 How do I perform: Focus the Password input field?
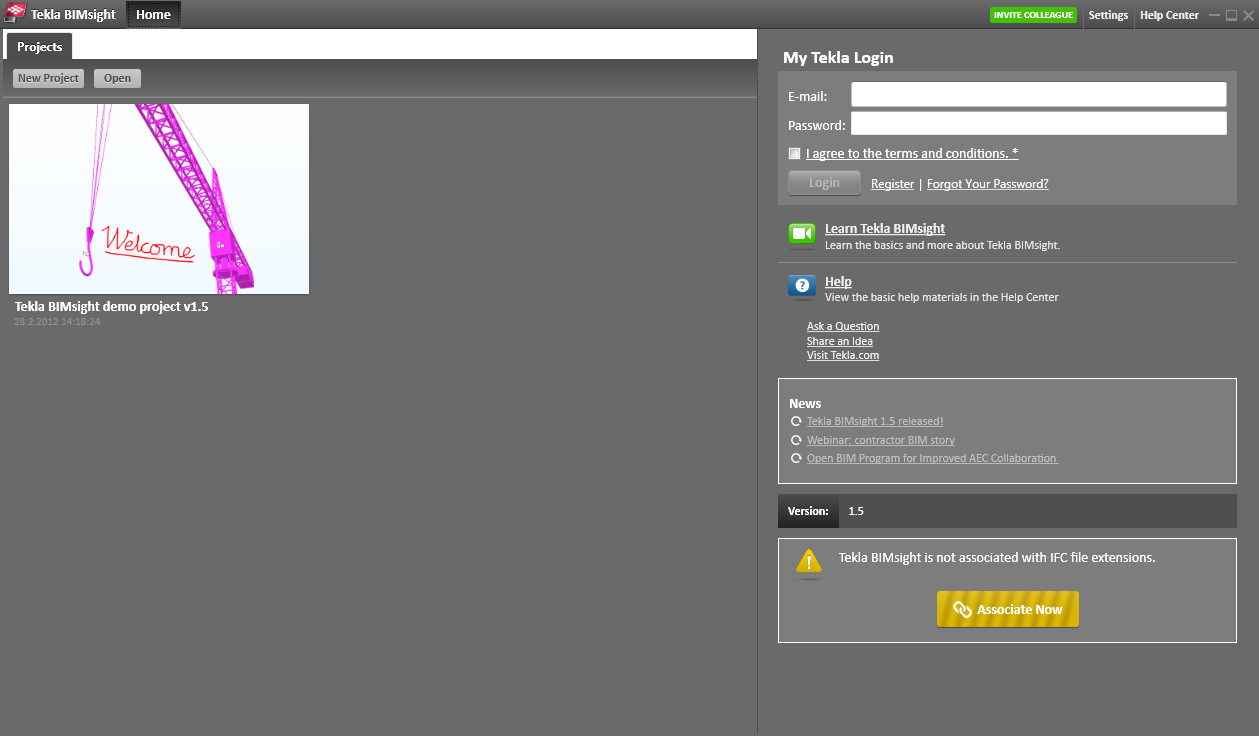(1038, 123)
